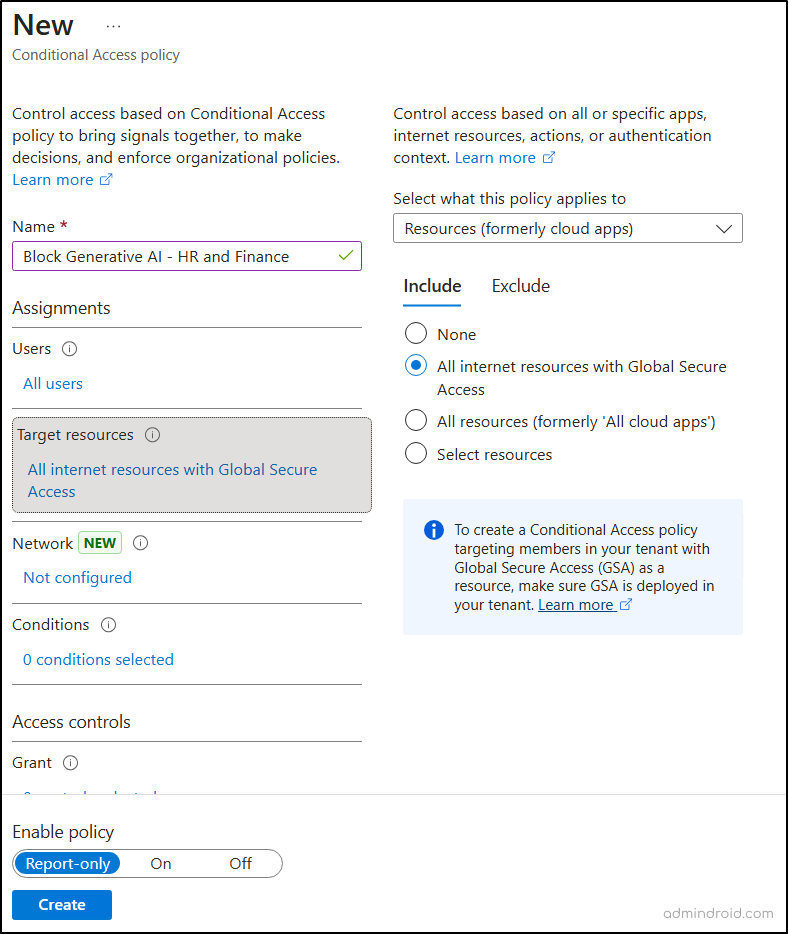The height and width of the screenshot is (934, 788).
Task: Open the Network setting via Not configured
Action: (x=77, y=578)
